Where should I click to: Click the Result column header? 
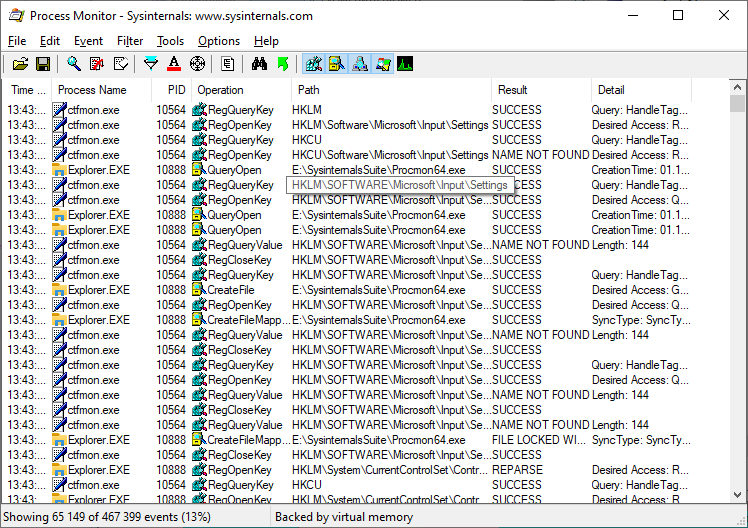541,90
